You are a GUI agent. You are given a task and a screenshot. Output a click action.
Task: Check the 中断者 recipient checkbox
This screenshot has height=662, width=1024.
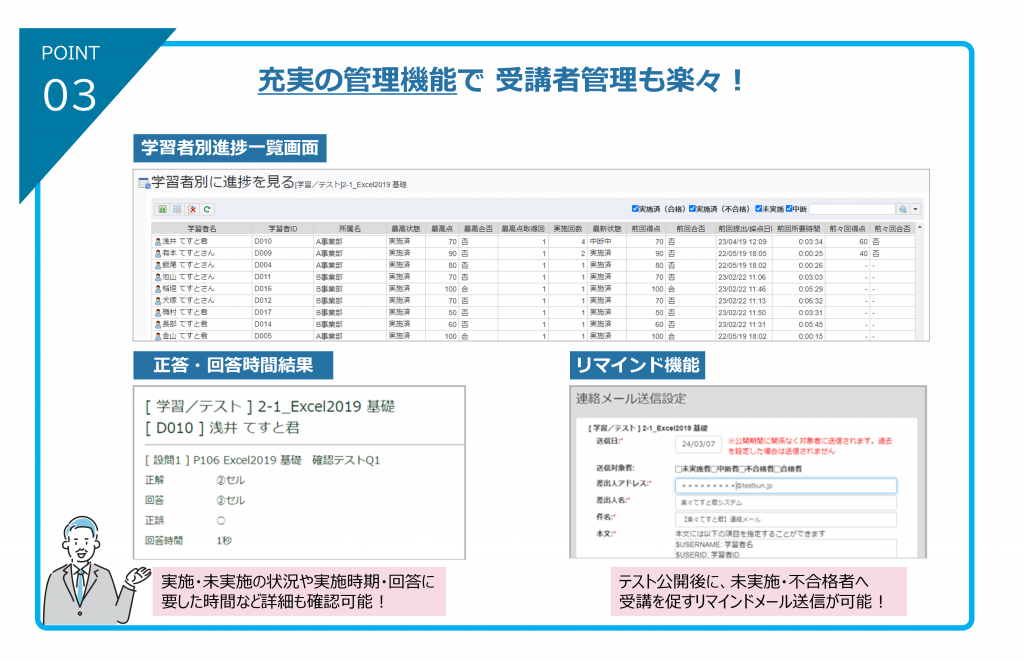[x=714, y=469]
